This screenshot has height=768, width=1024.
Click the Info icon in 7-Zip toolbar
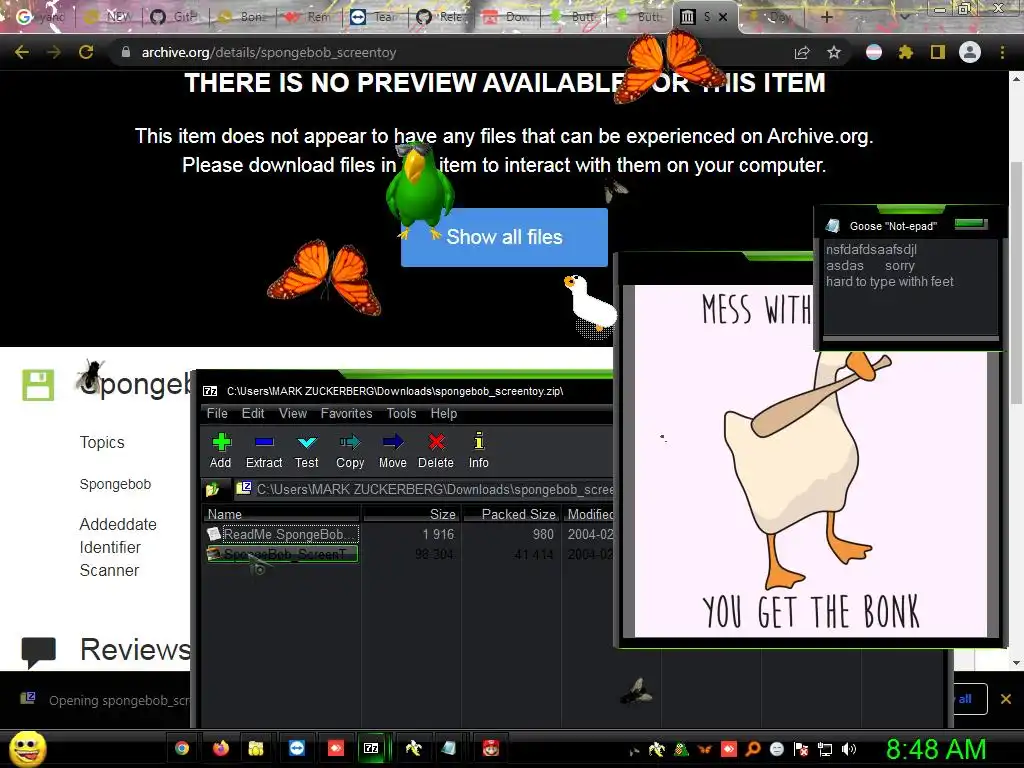(x=479, y=441)
